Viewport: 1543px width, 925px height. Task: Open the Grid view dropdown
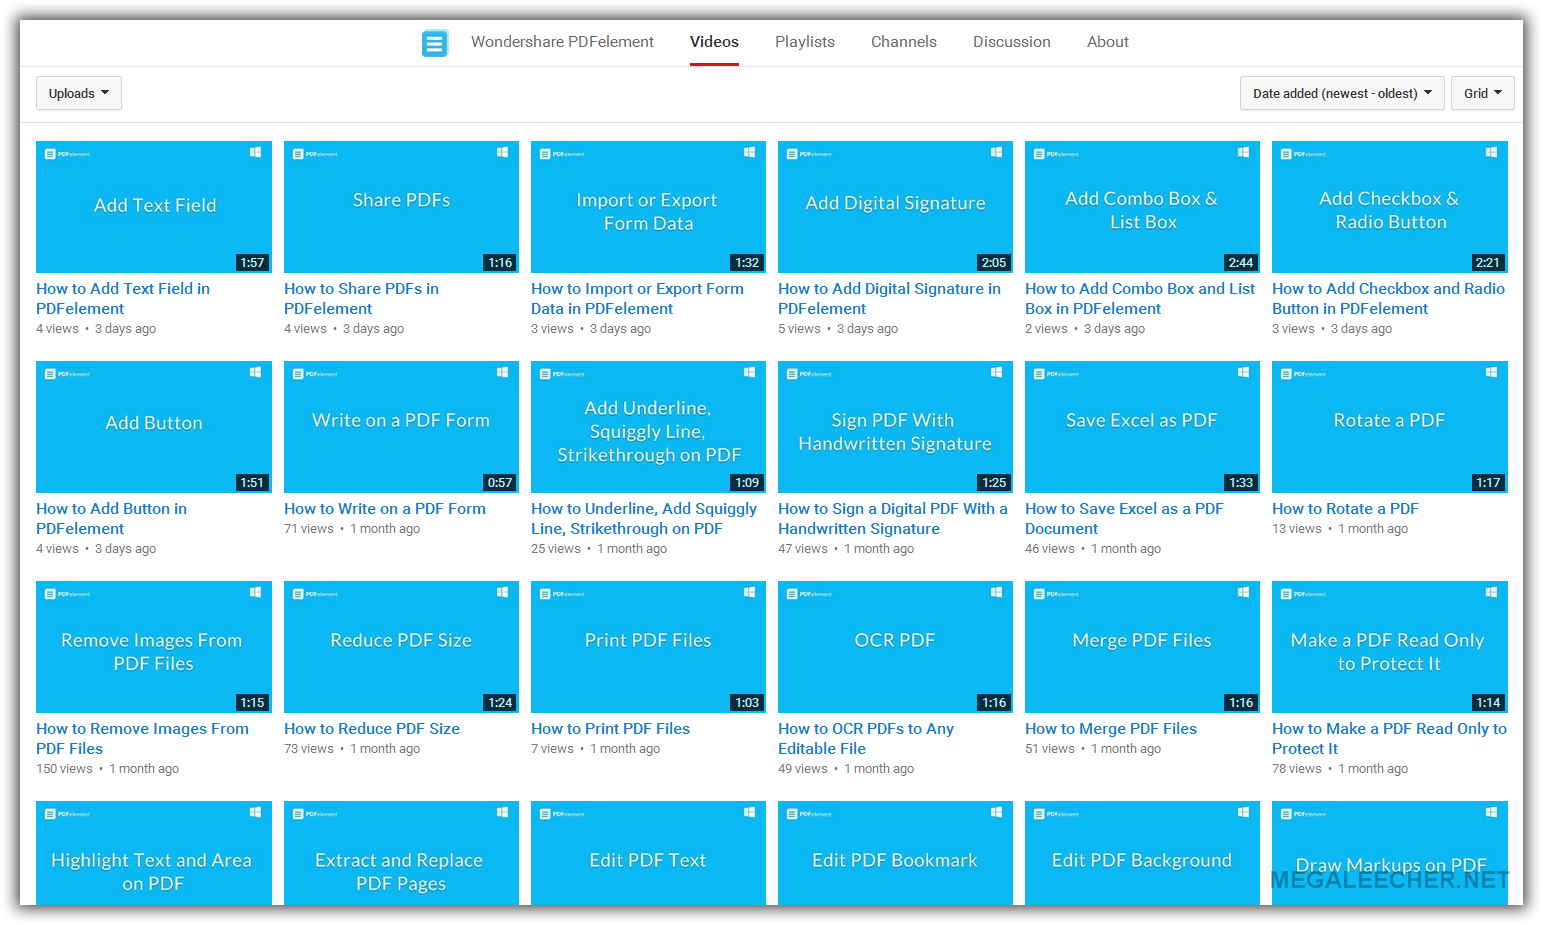pyautogui.click(x=1482, y=93)
